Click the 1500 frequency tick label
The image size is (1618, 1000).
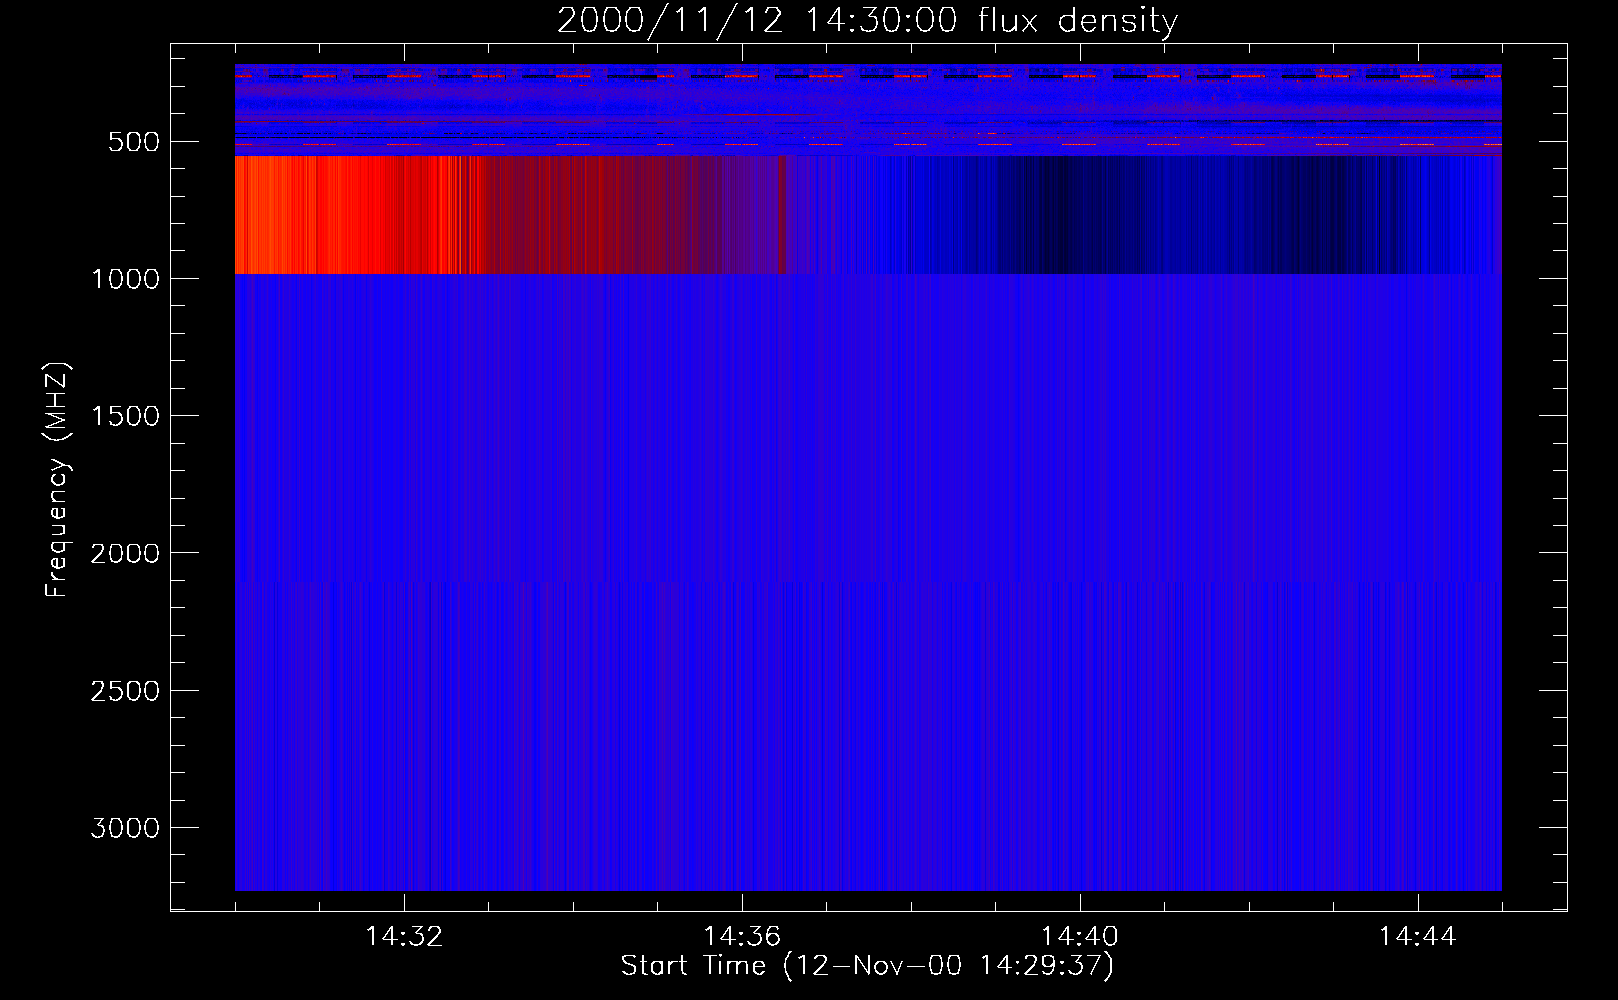(x=125, y=416)
